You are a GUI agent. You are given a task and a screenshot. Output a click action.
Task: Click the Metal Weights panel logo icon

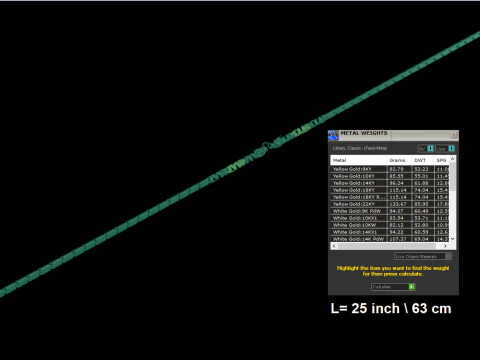click(x=333, y=135)
